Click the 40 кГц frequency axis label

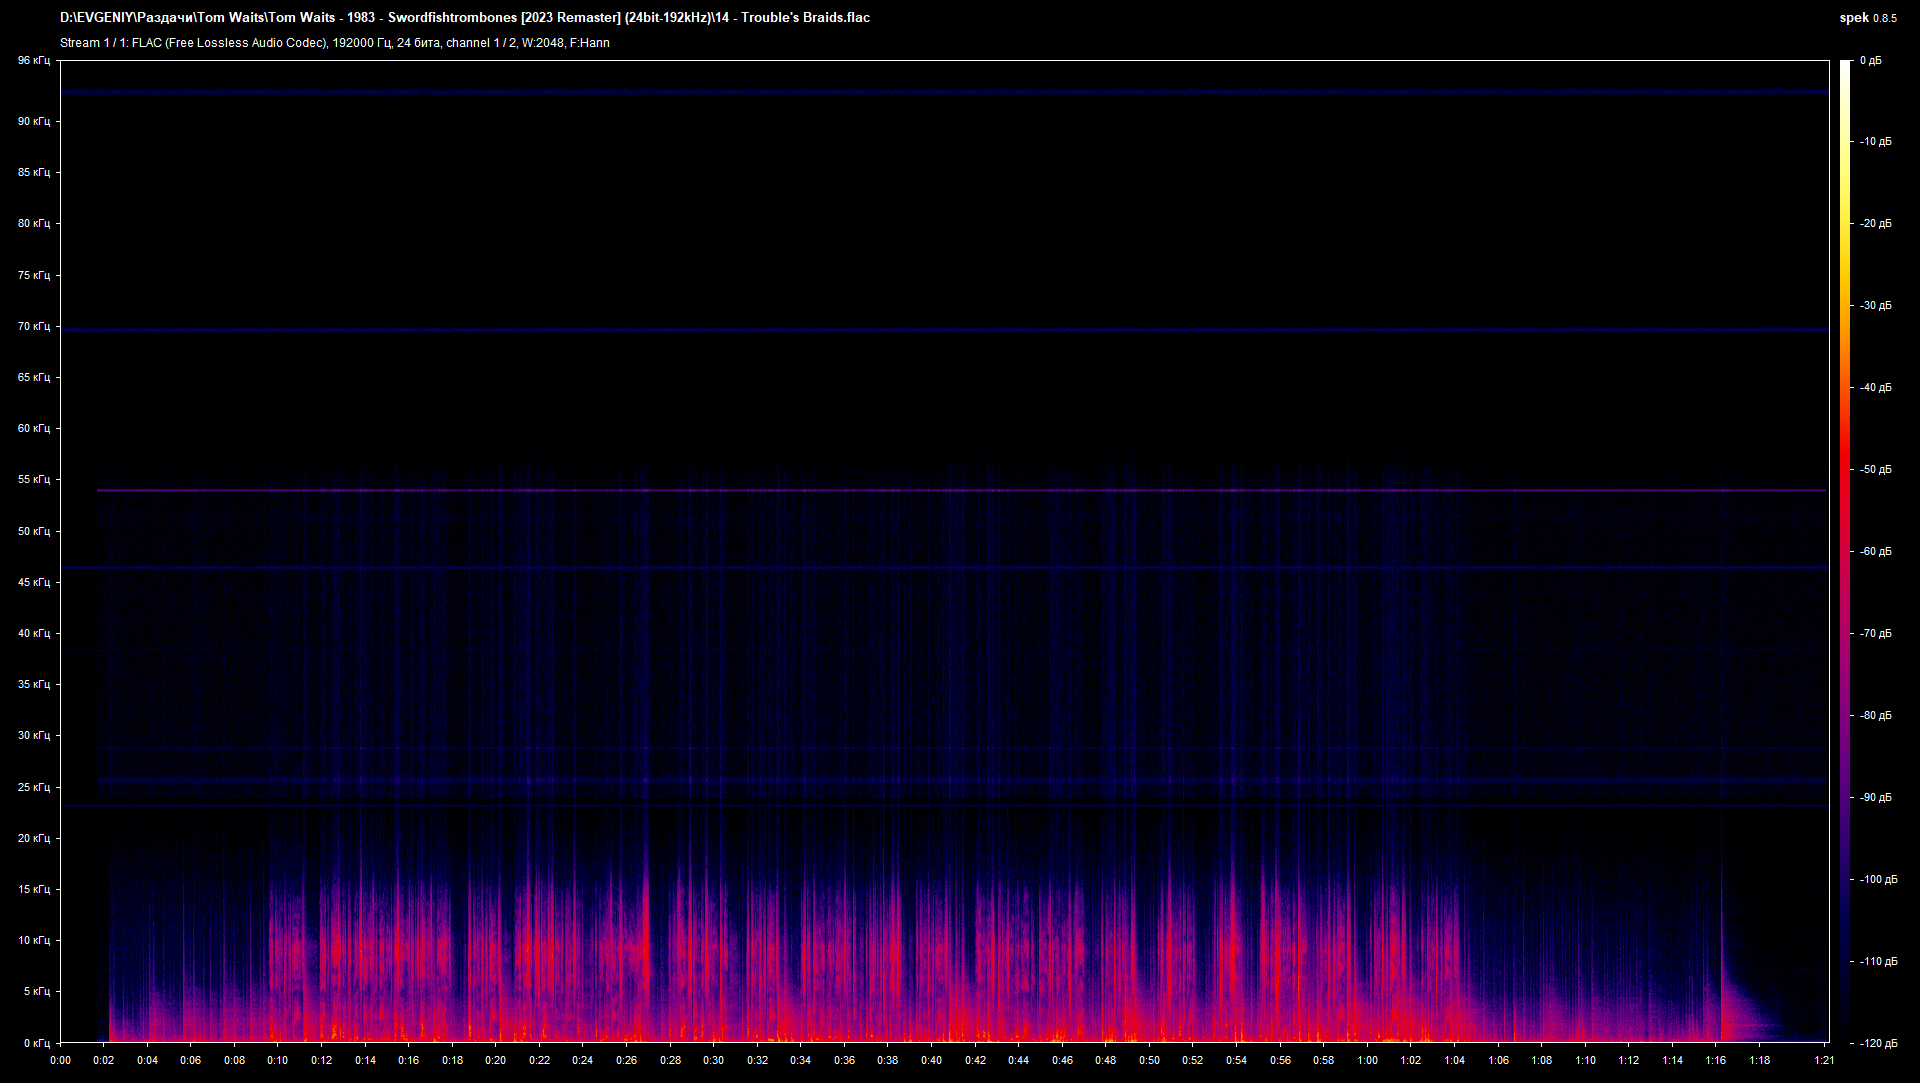click(34, 633)
